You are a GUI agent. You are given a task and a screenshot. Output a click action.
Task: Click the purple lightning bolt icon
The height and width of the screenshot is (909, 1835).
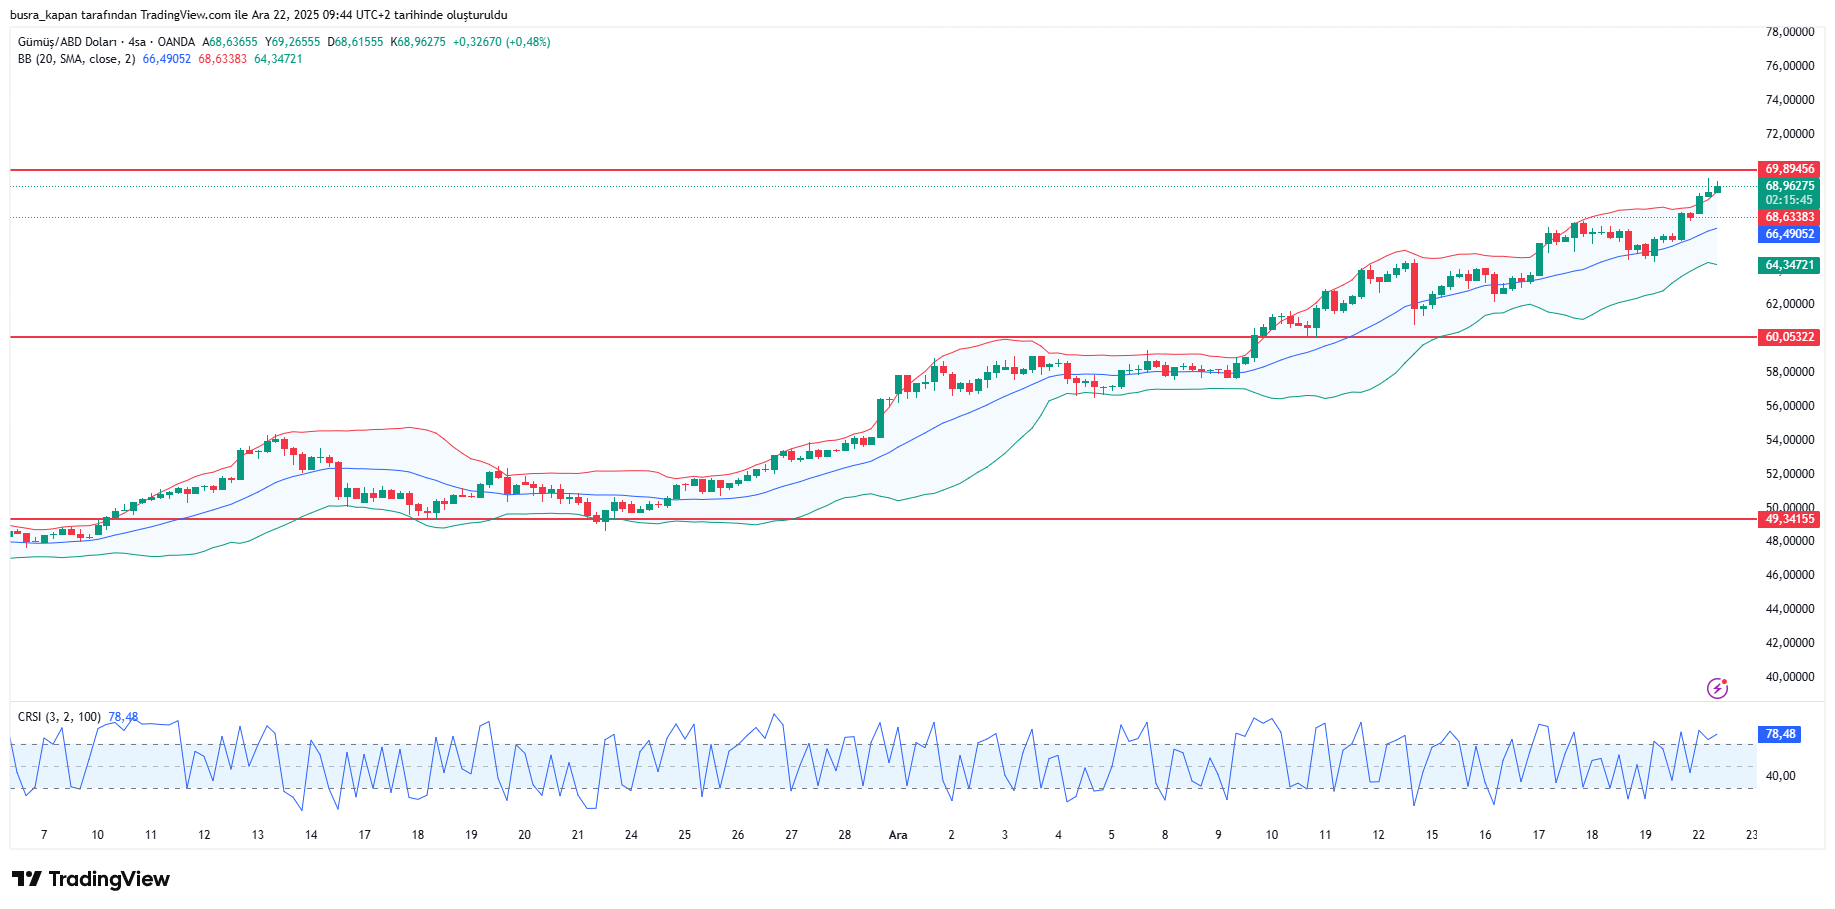pyautogui.click(x=1717, y=688)
